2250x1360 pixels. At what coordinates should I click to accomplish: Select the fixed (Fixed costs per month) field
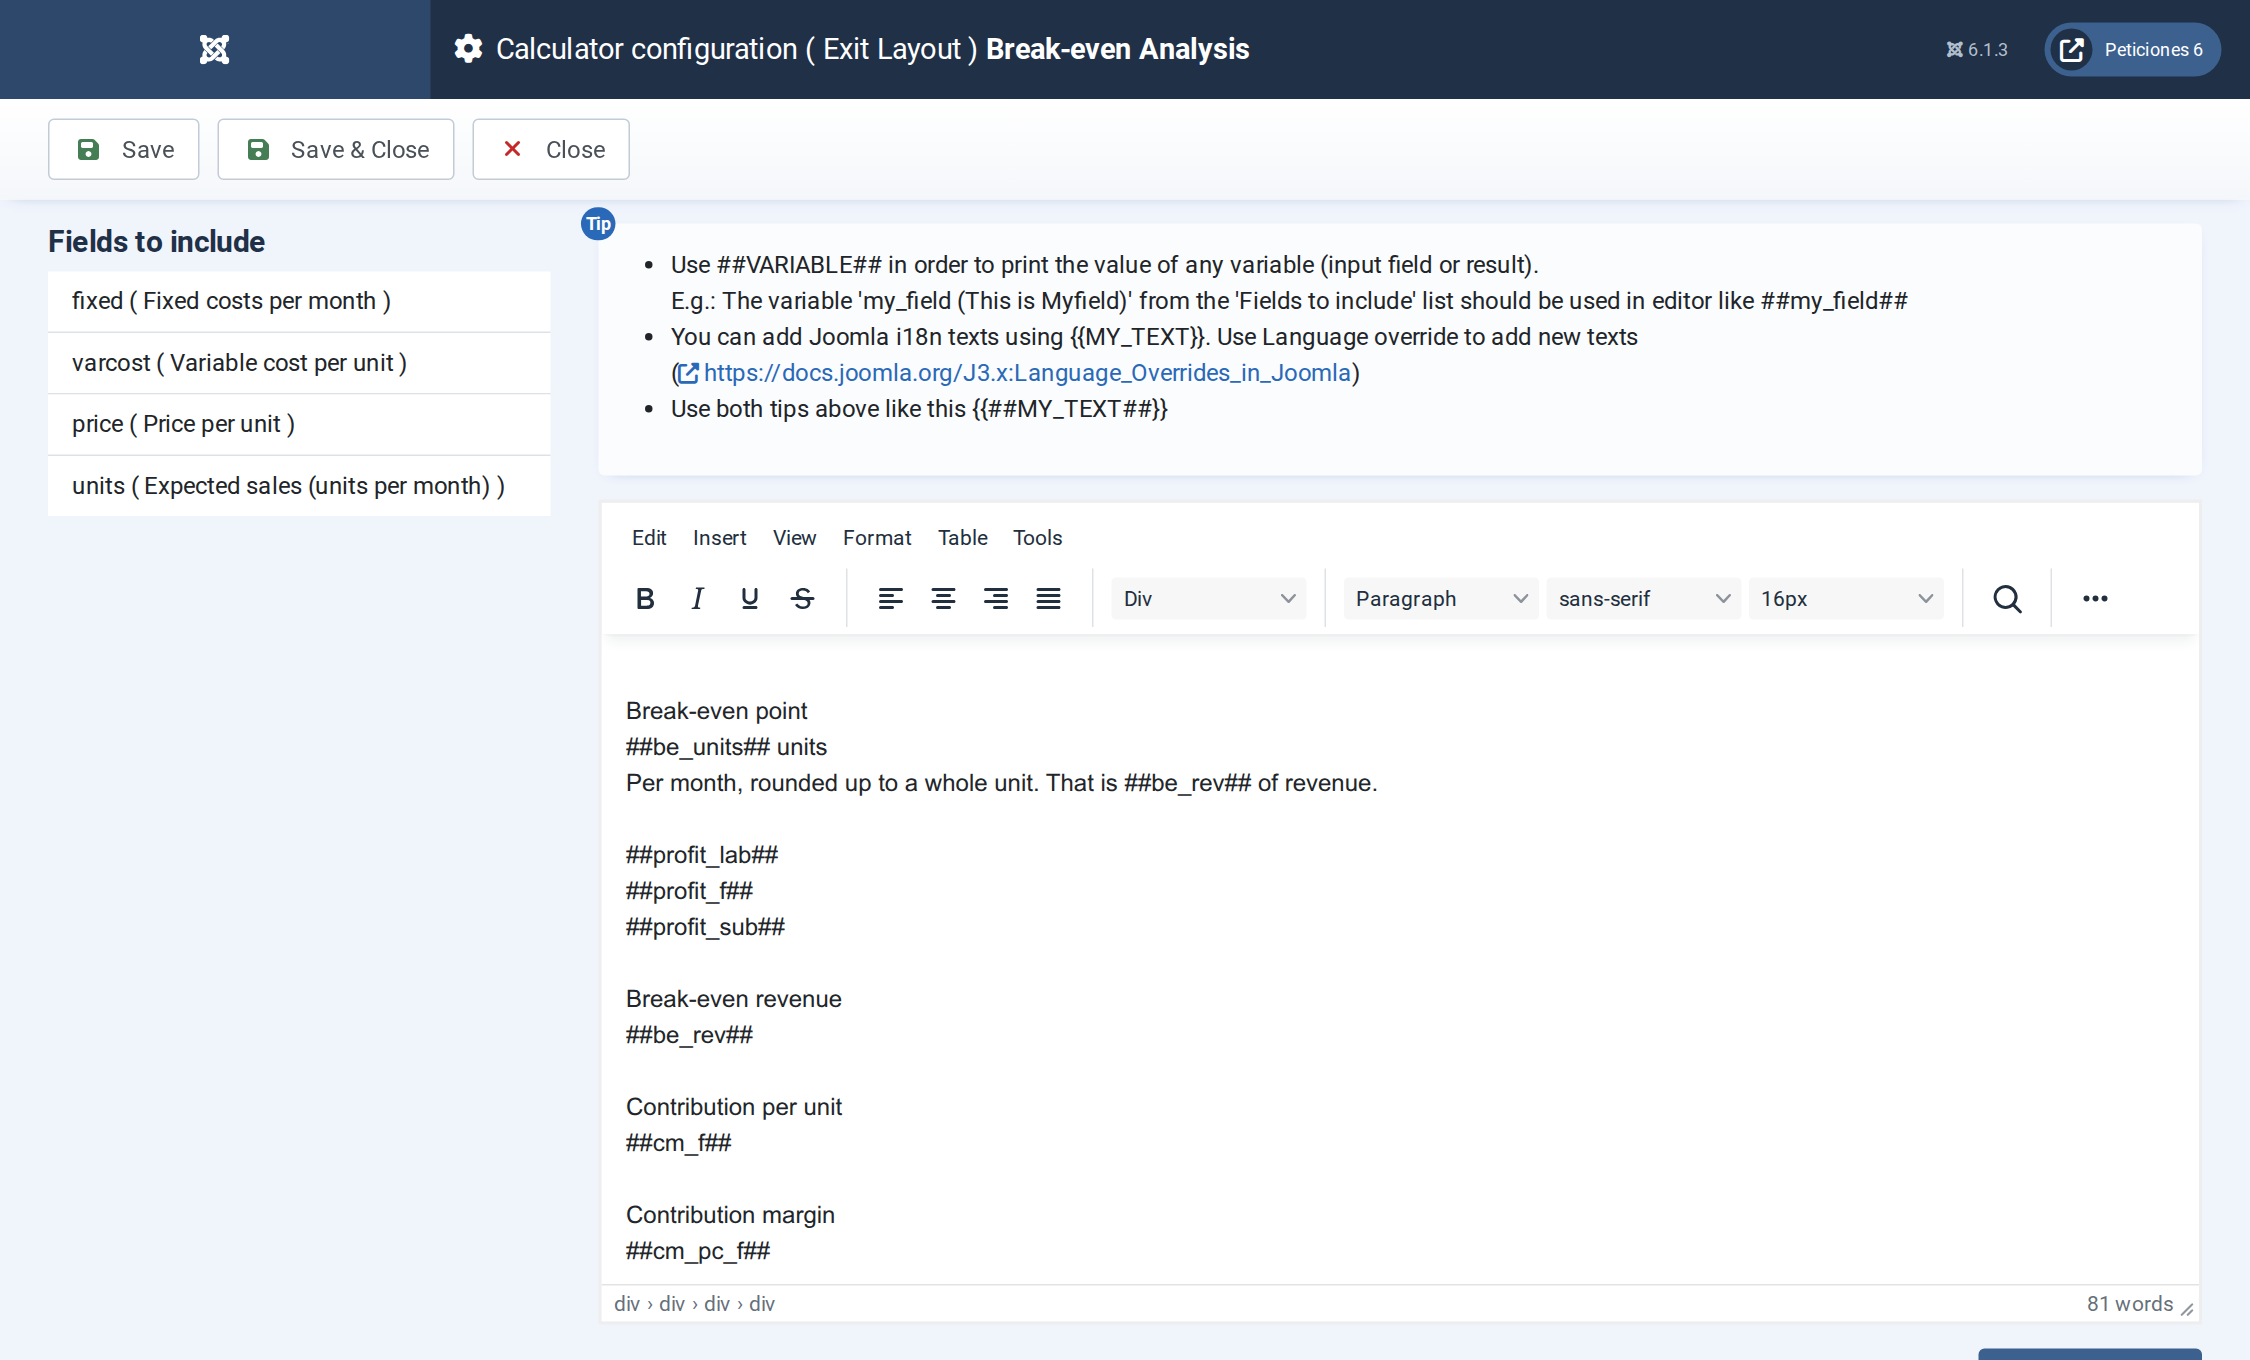pos(299,301)
